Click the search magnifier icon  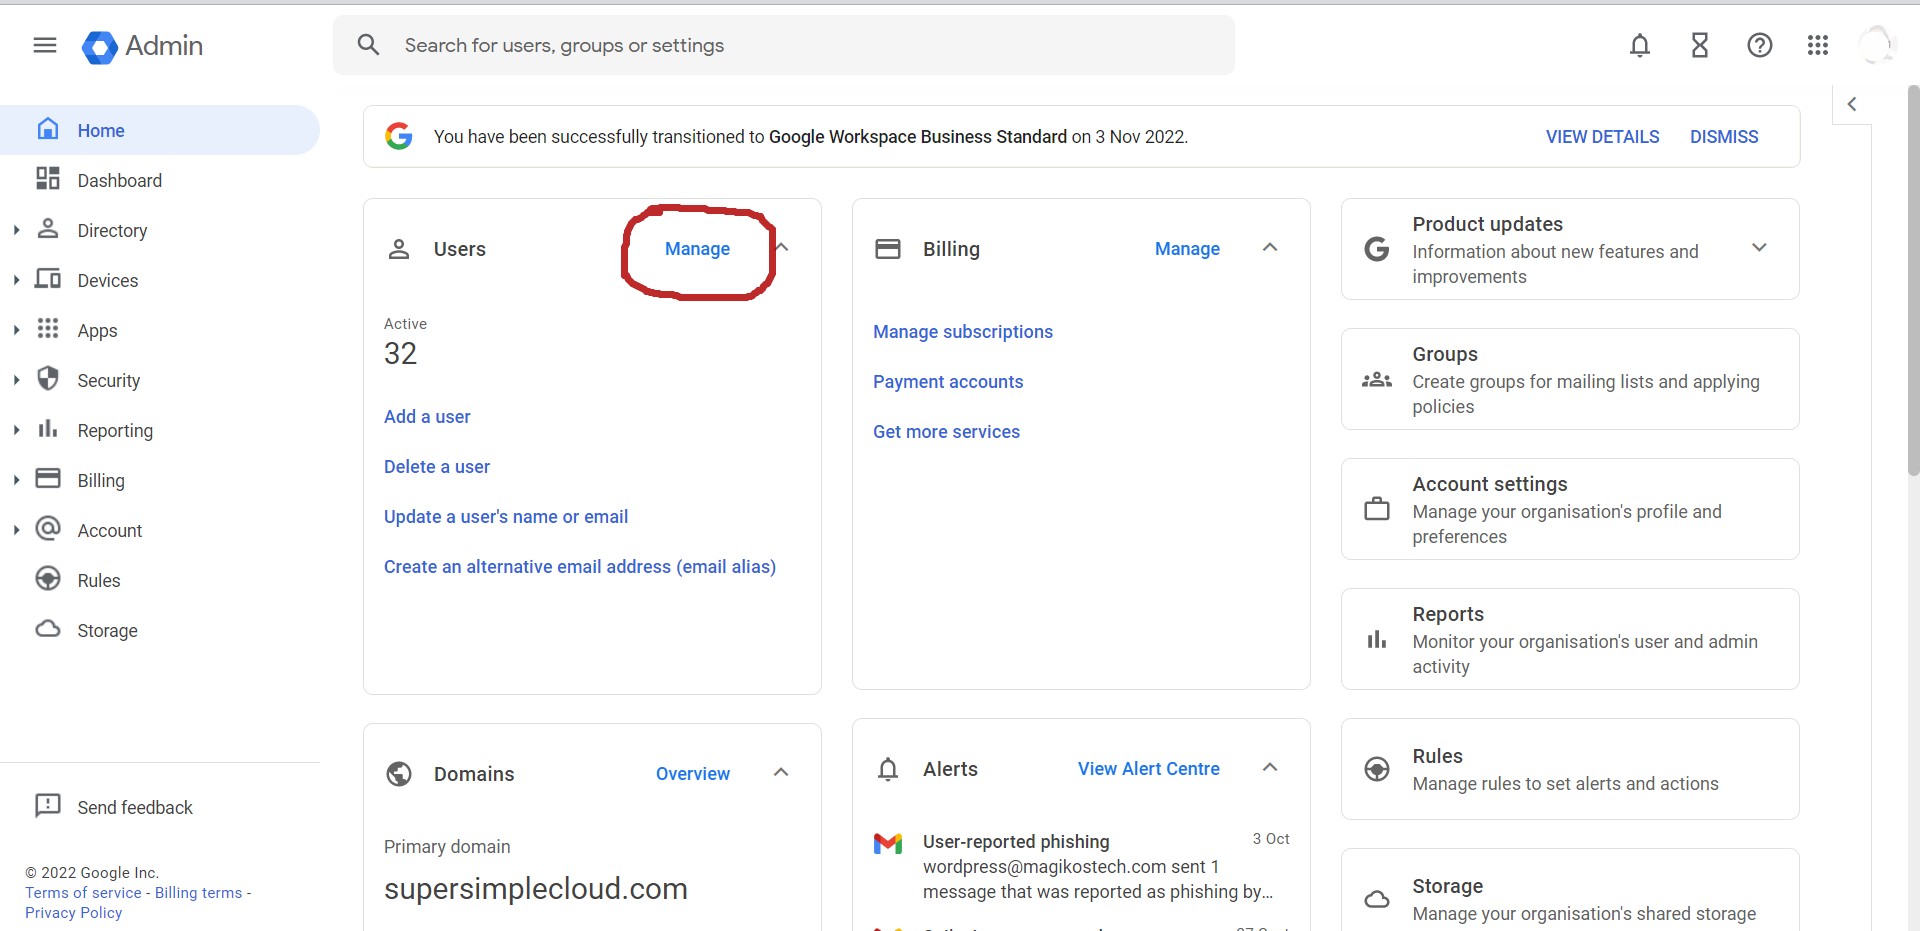pos(368,45)
